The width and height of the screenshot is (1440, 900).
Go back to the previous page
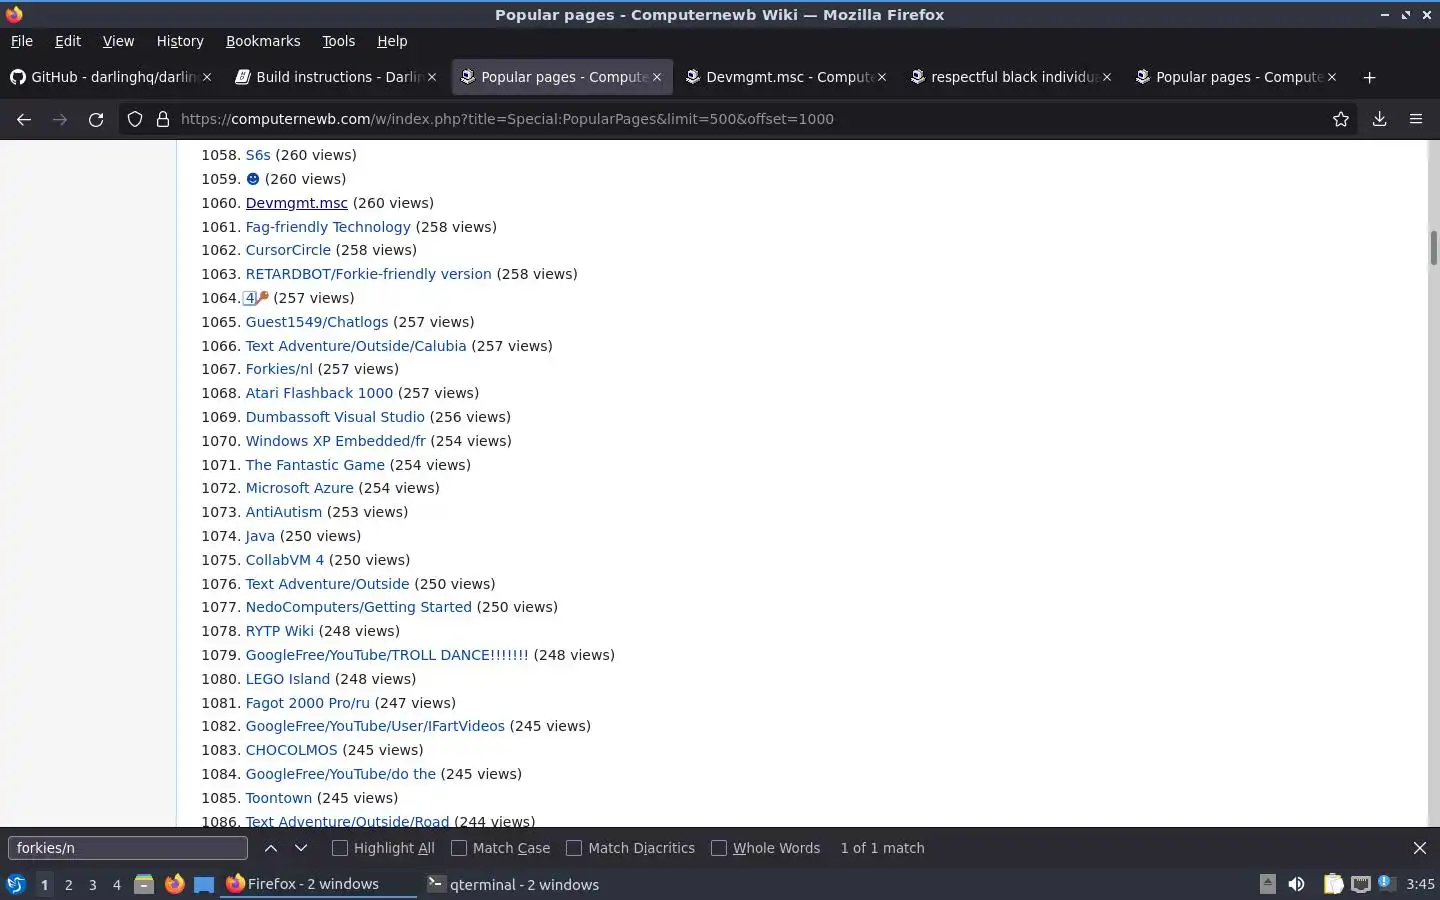[x=24, y=119]
